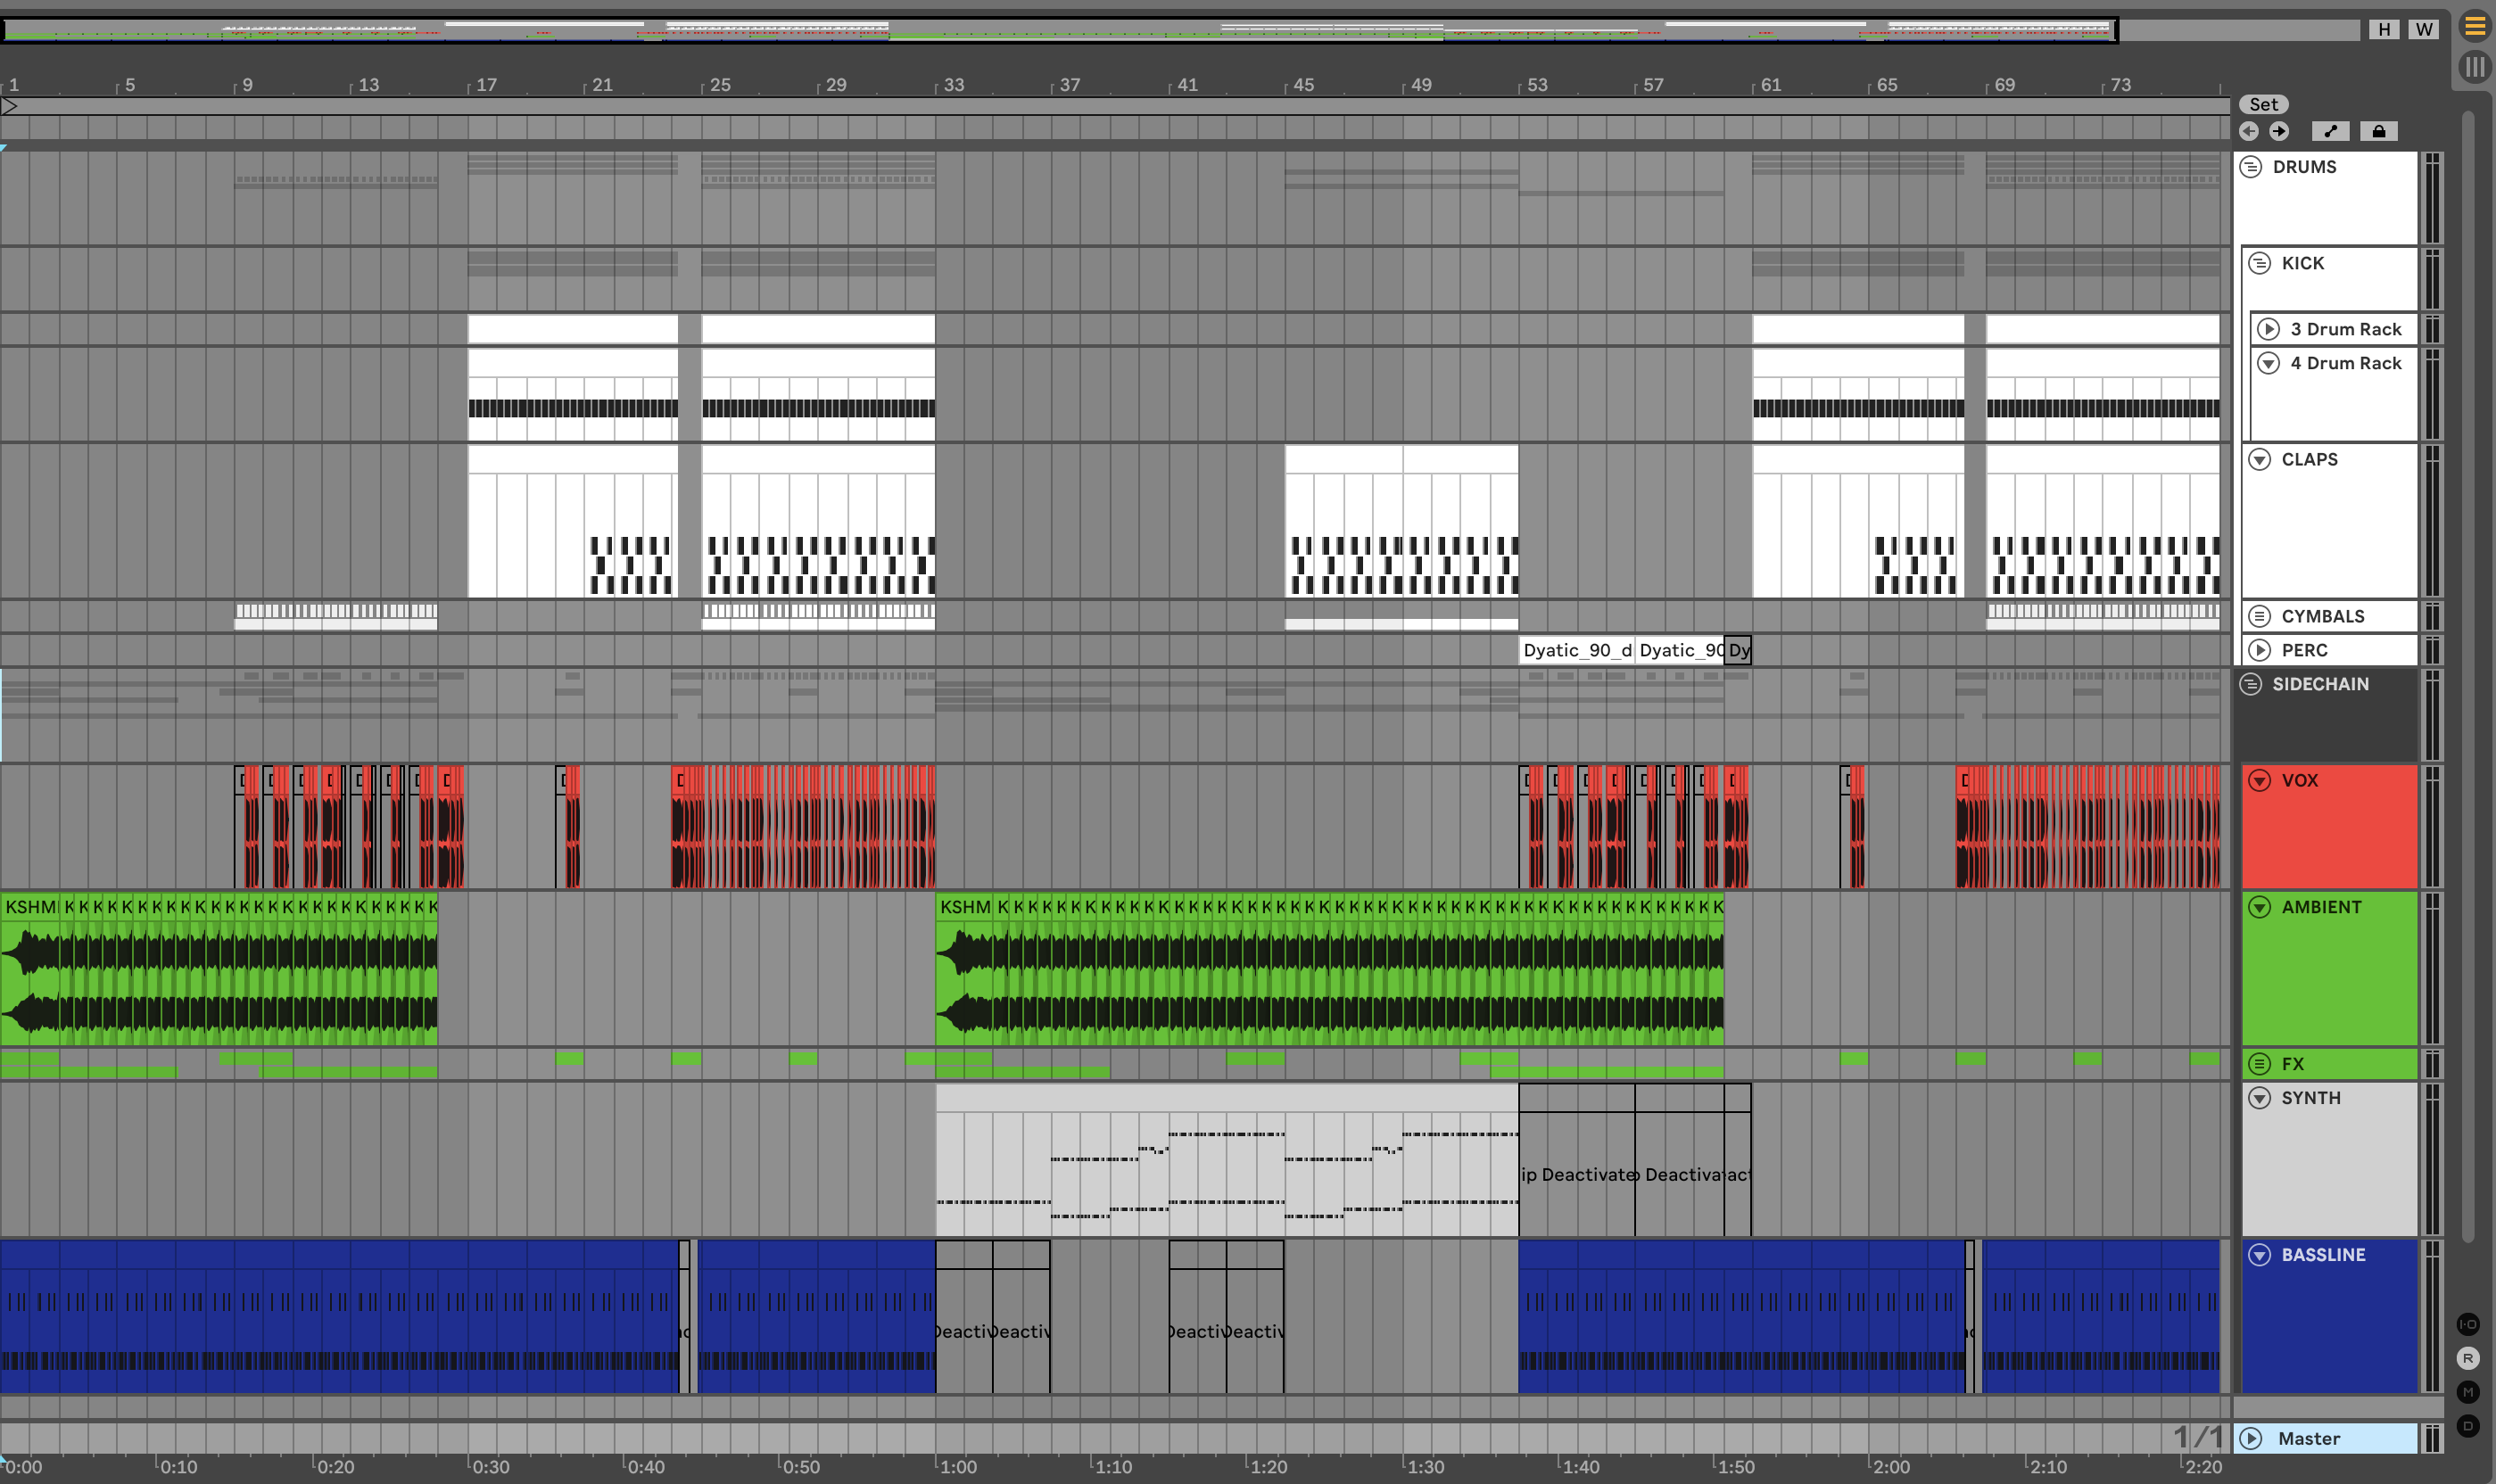Select the AMBIENT track title
Screen dimensions: 2496x1484
coord(2321,907)
